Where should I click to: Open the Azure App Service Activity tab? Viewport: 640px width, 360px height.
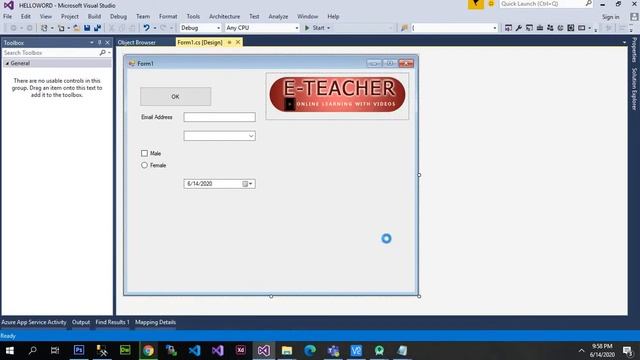(34, 322)
